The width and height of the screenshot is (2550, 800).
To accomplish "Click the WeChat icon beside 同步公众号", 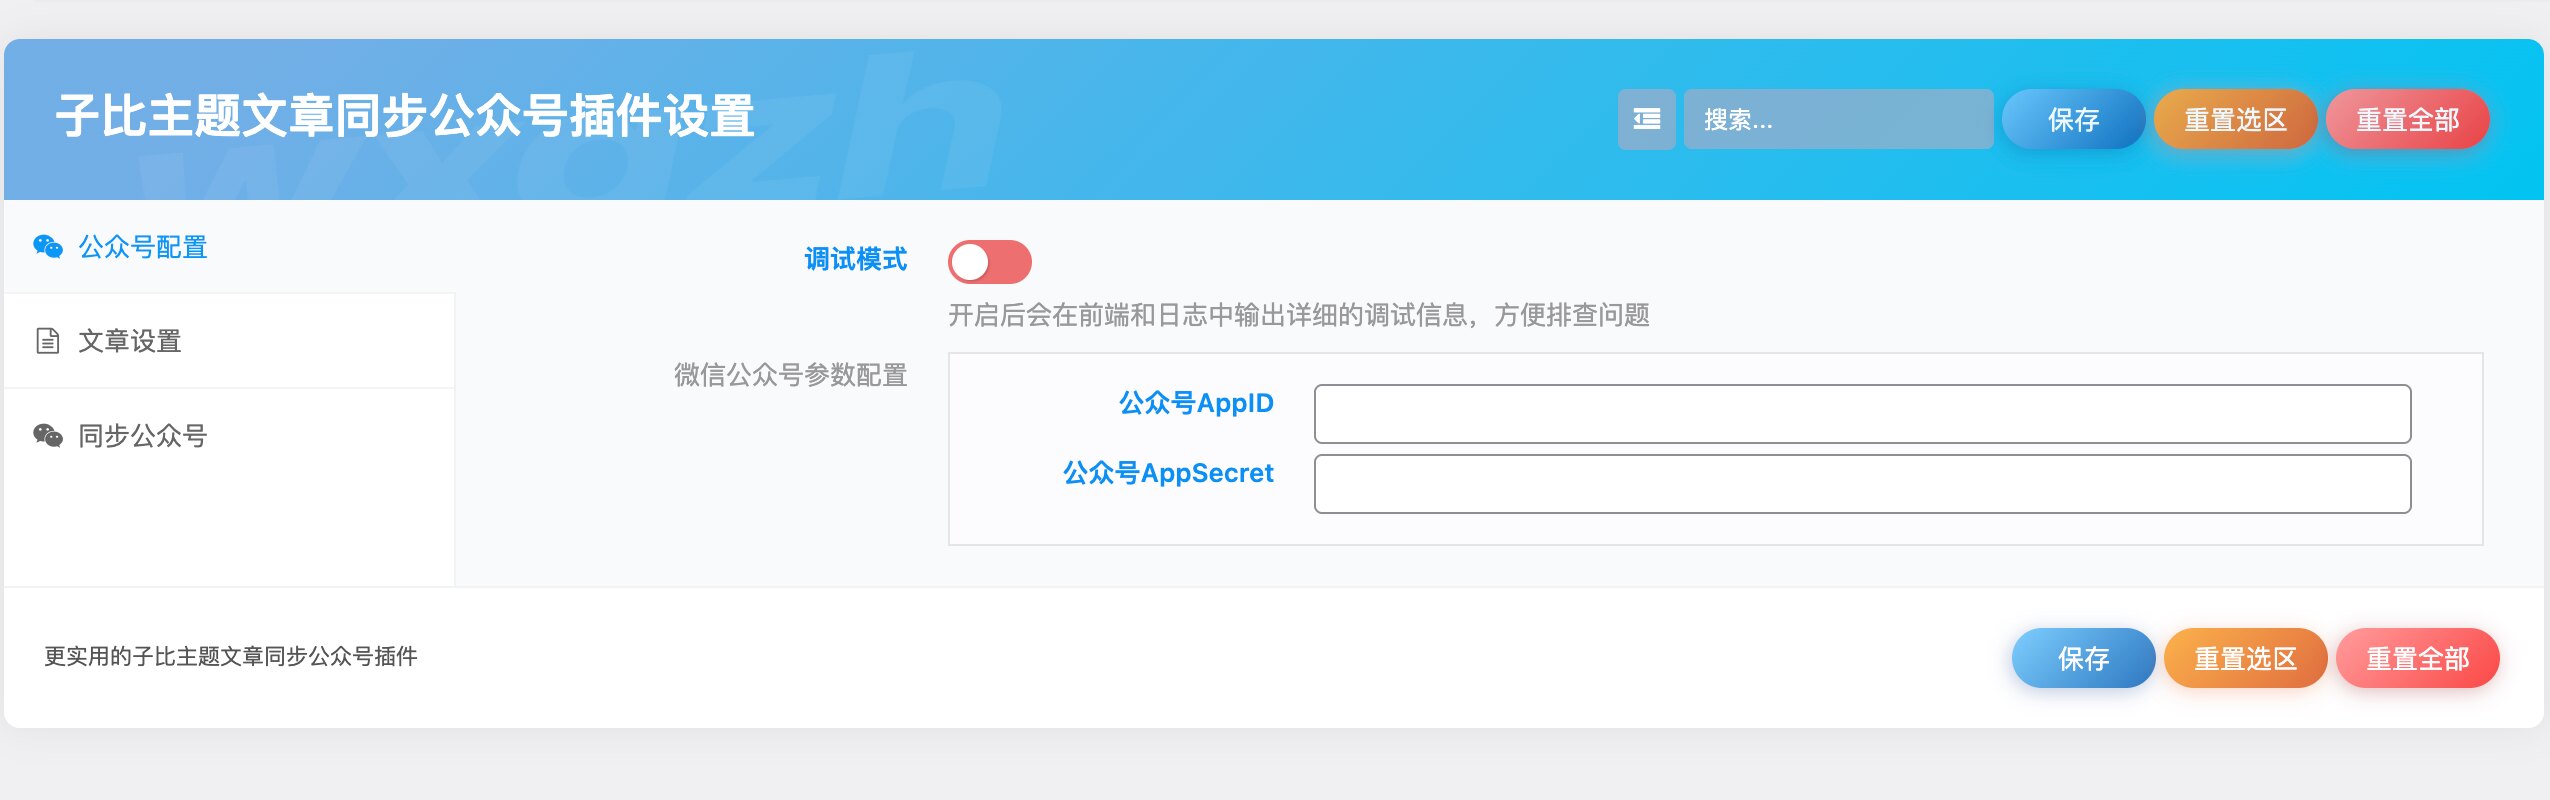I will (48, 435).
